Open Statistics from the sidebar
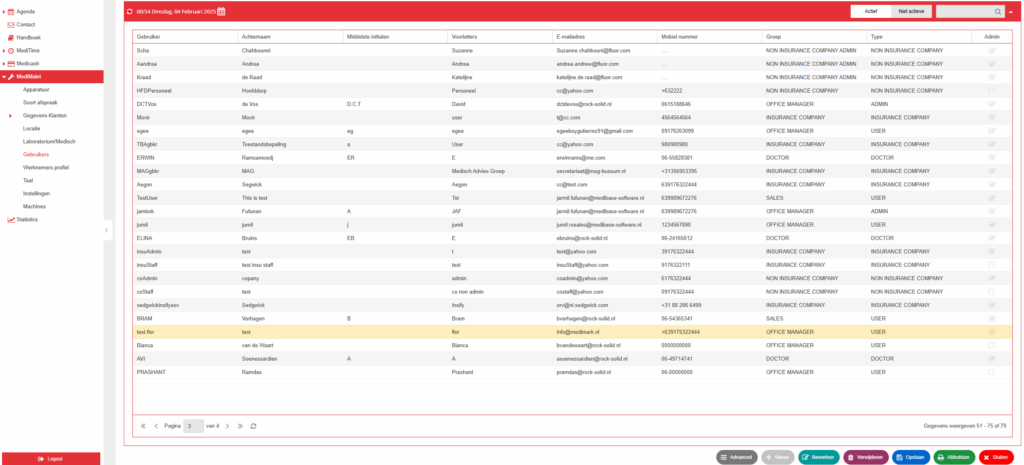1024x465 pixels. point(27,219)
